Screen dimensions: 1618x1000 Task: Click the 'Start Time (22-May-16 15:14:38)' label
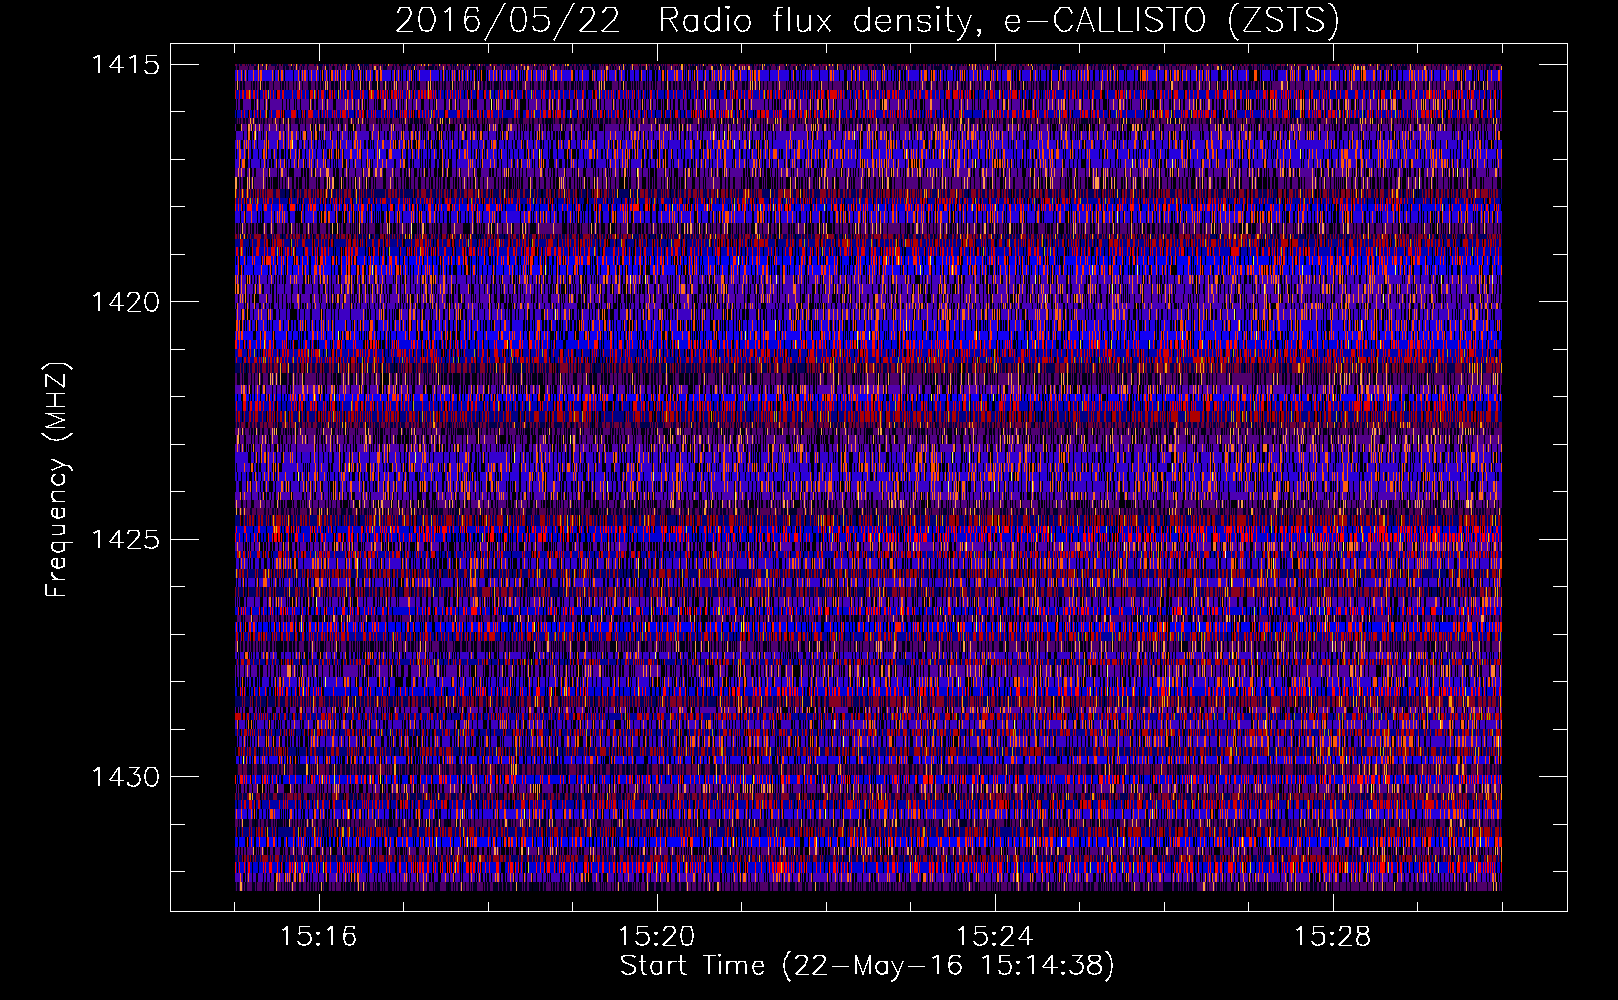867,966
